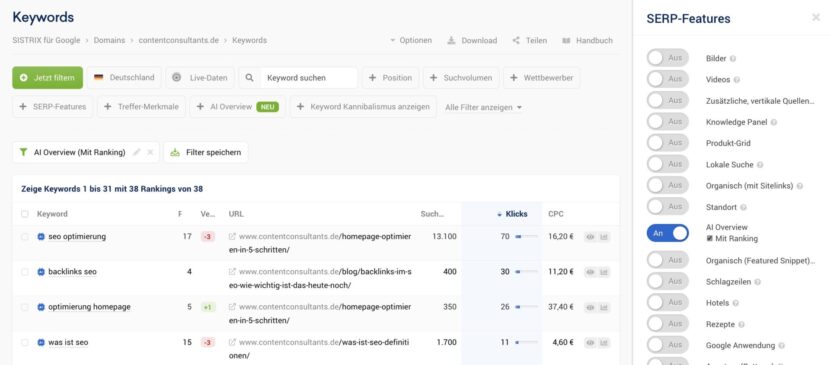Navigate to Domains breadcrumb
Viewport: 830px width, 365px height.
(x=110, y=40)
